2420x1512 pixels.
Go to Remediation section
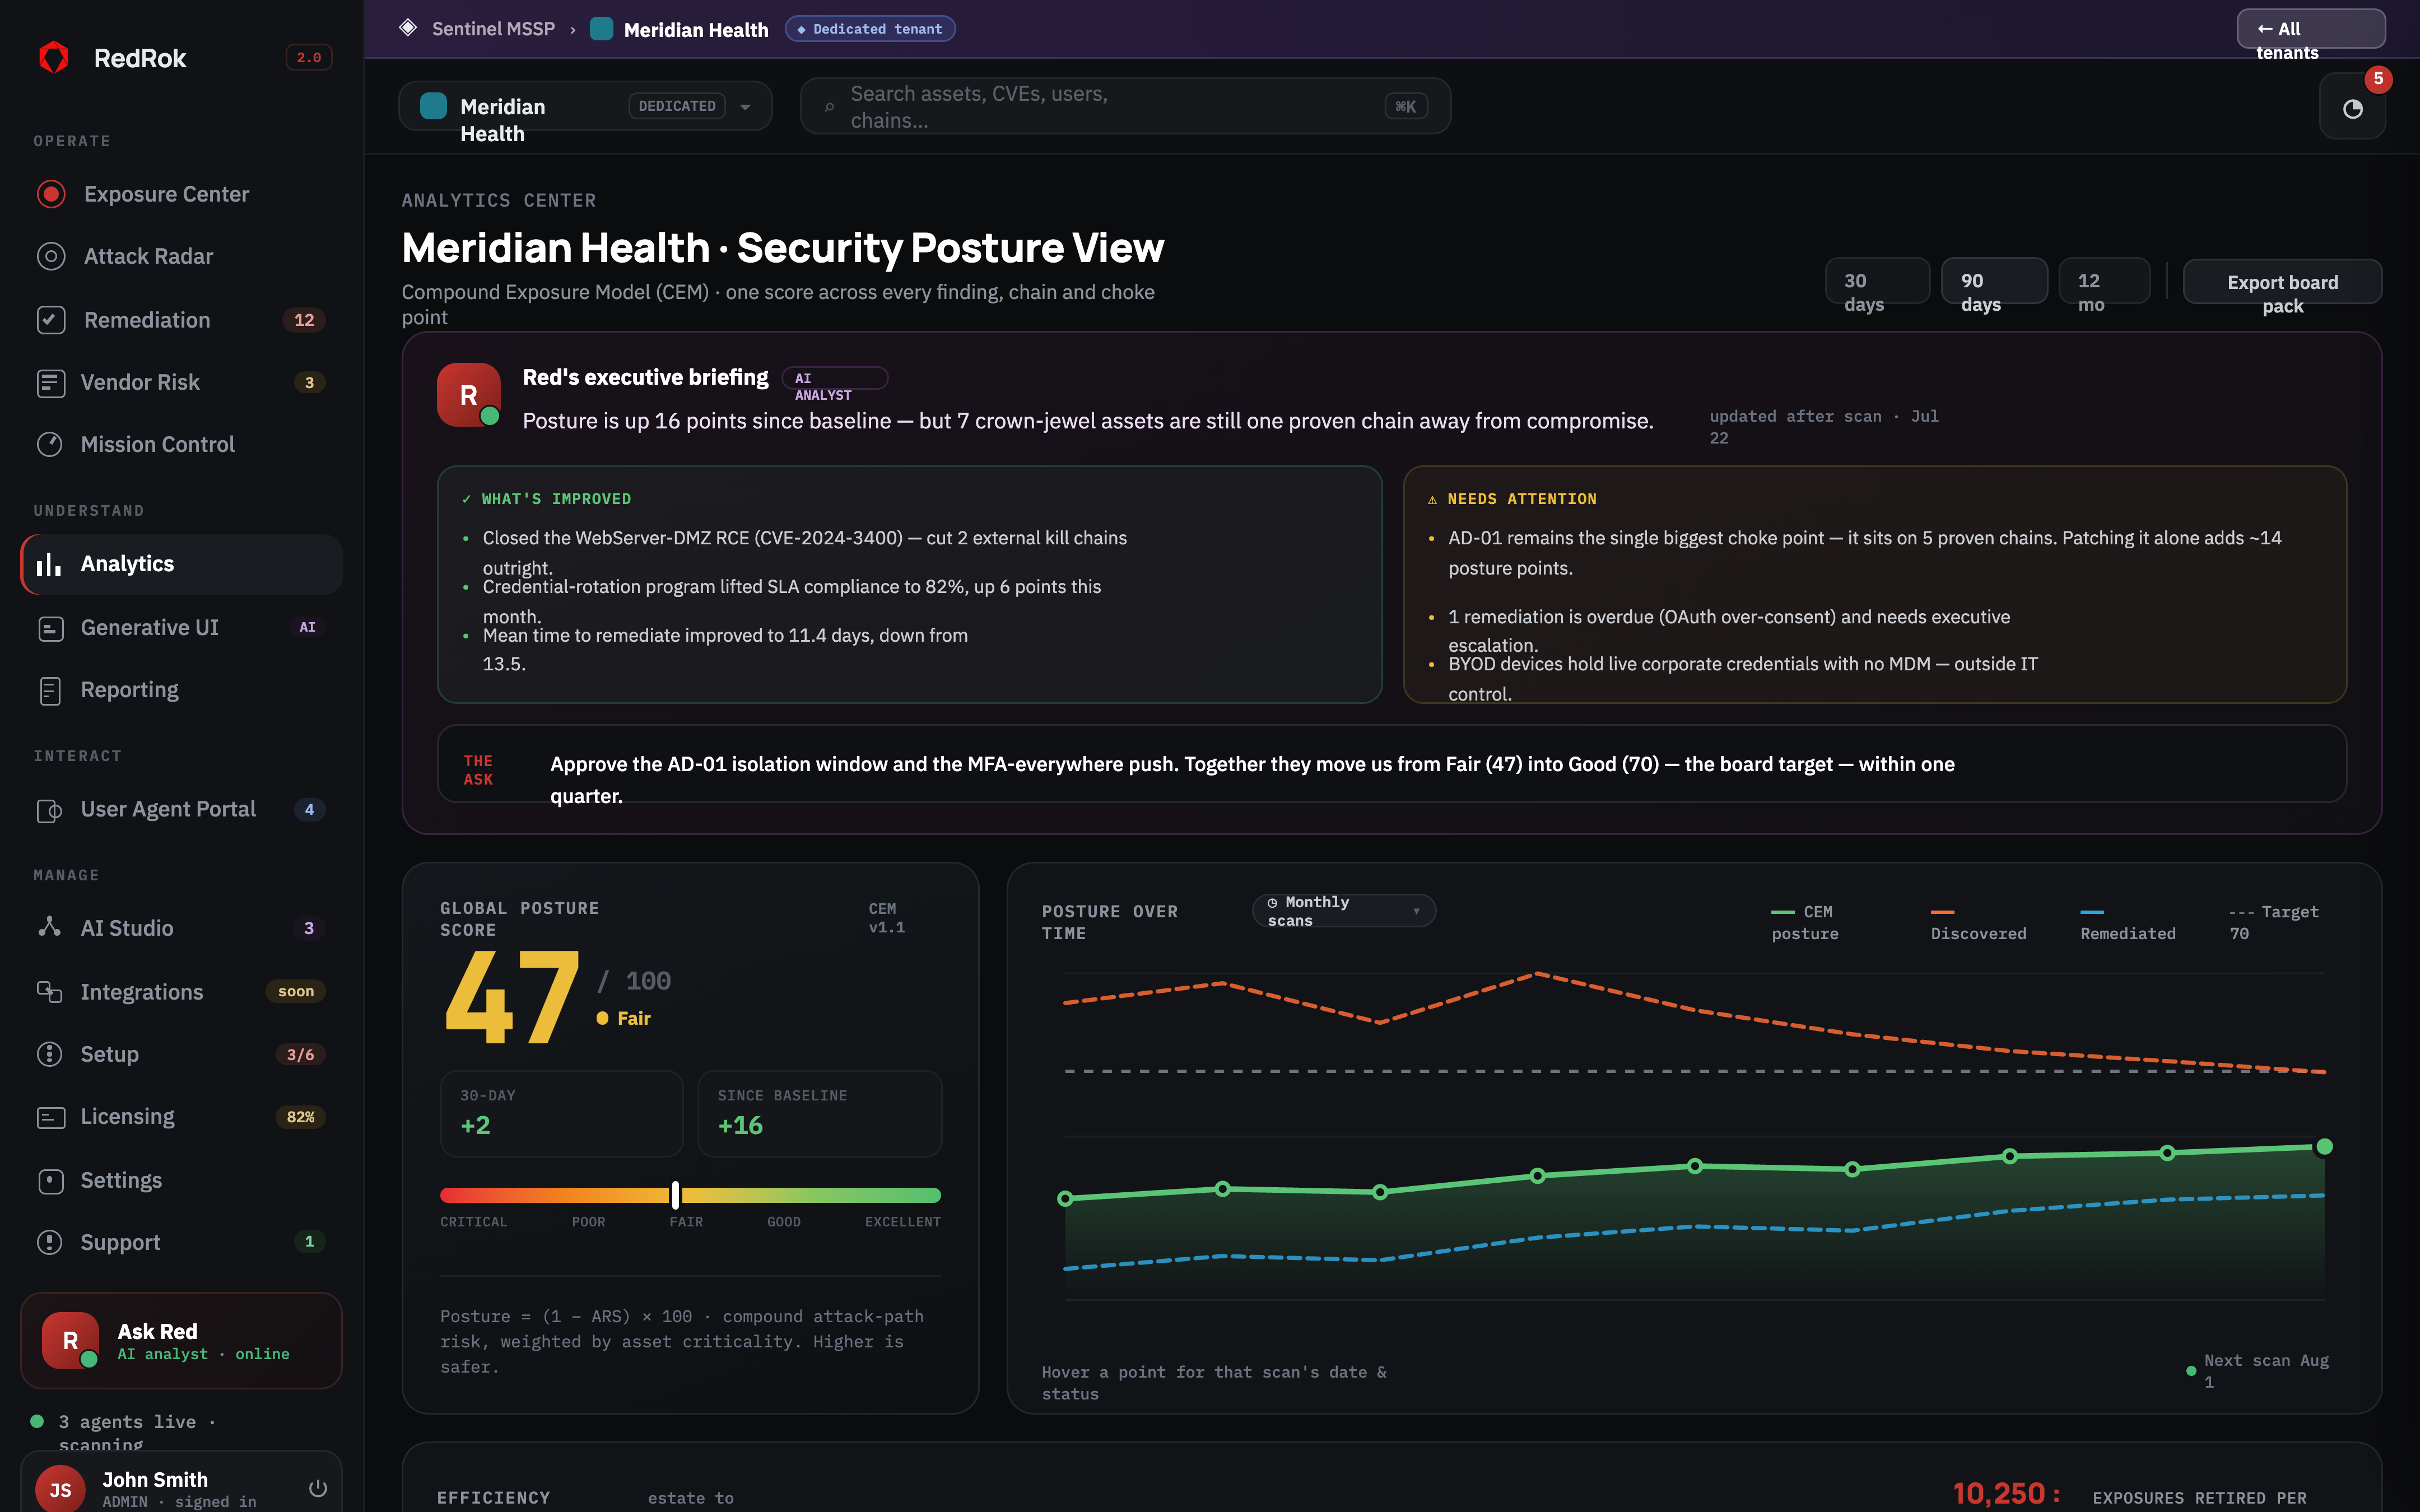pos(181,320)
